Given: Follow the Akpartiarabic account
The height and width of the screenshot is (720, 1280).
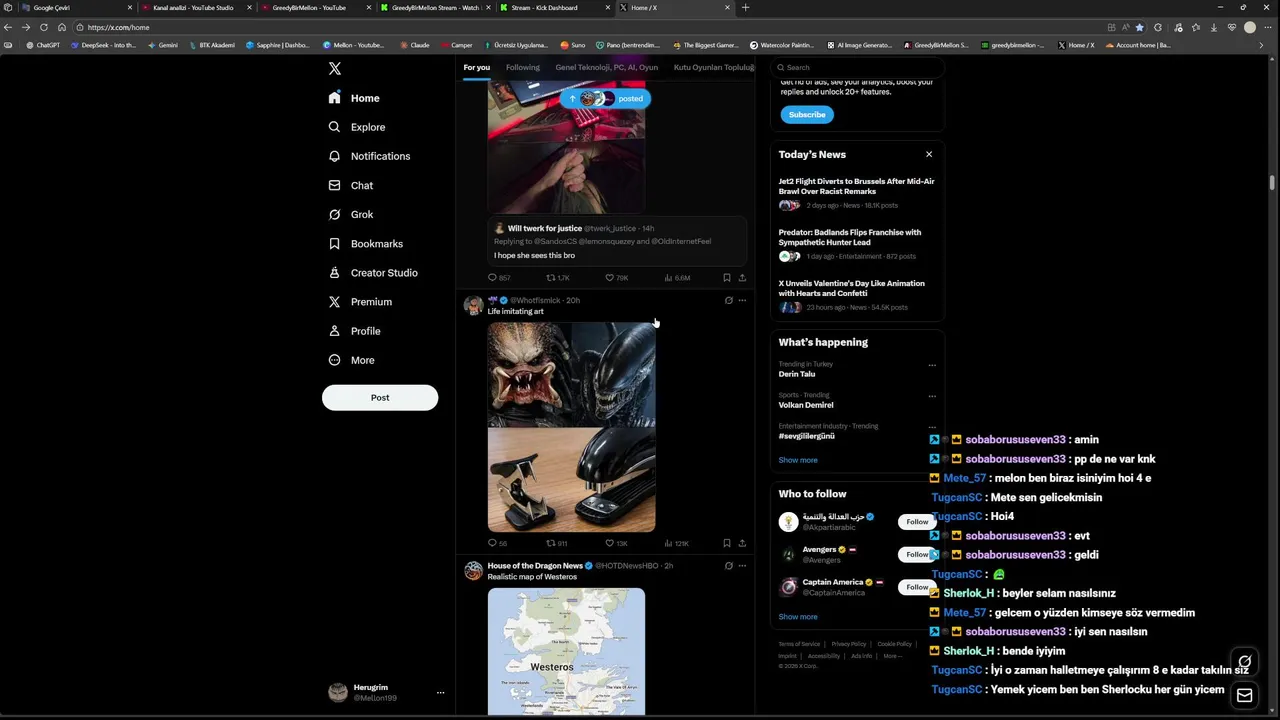Looking at the screenshot, I should pyautogui.click(x=917, y=521).
